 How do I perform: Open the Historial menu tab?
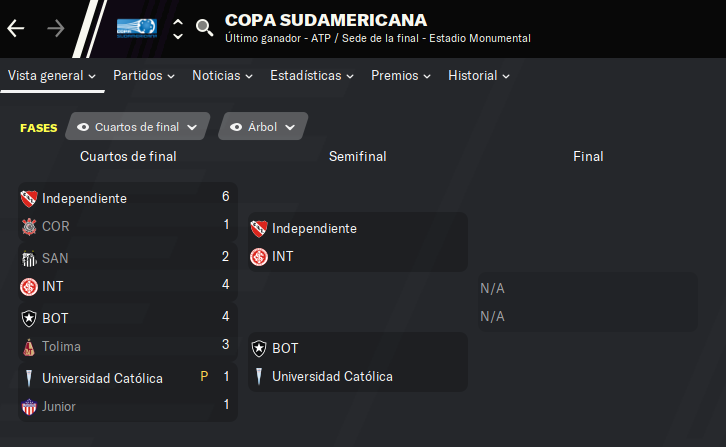478,75
